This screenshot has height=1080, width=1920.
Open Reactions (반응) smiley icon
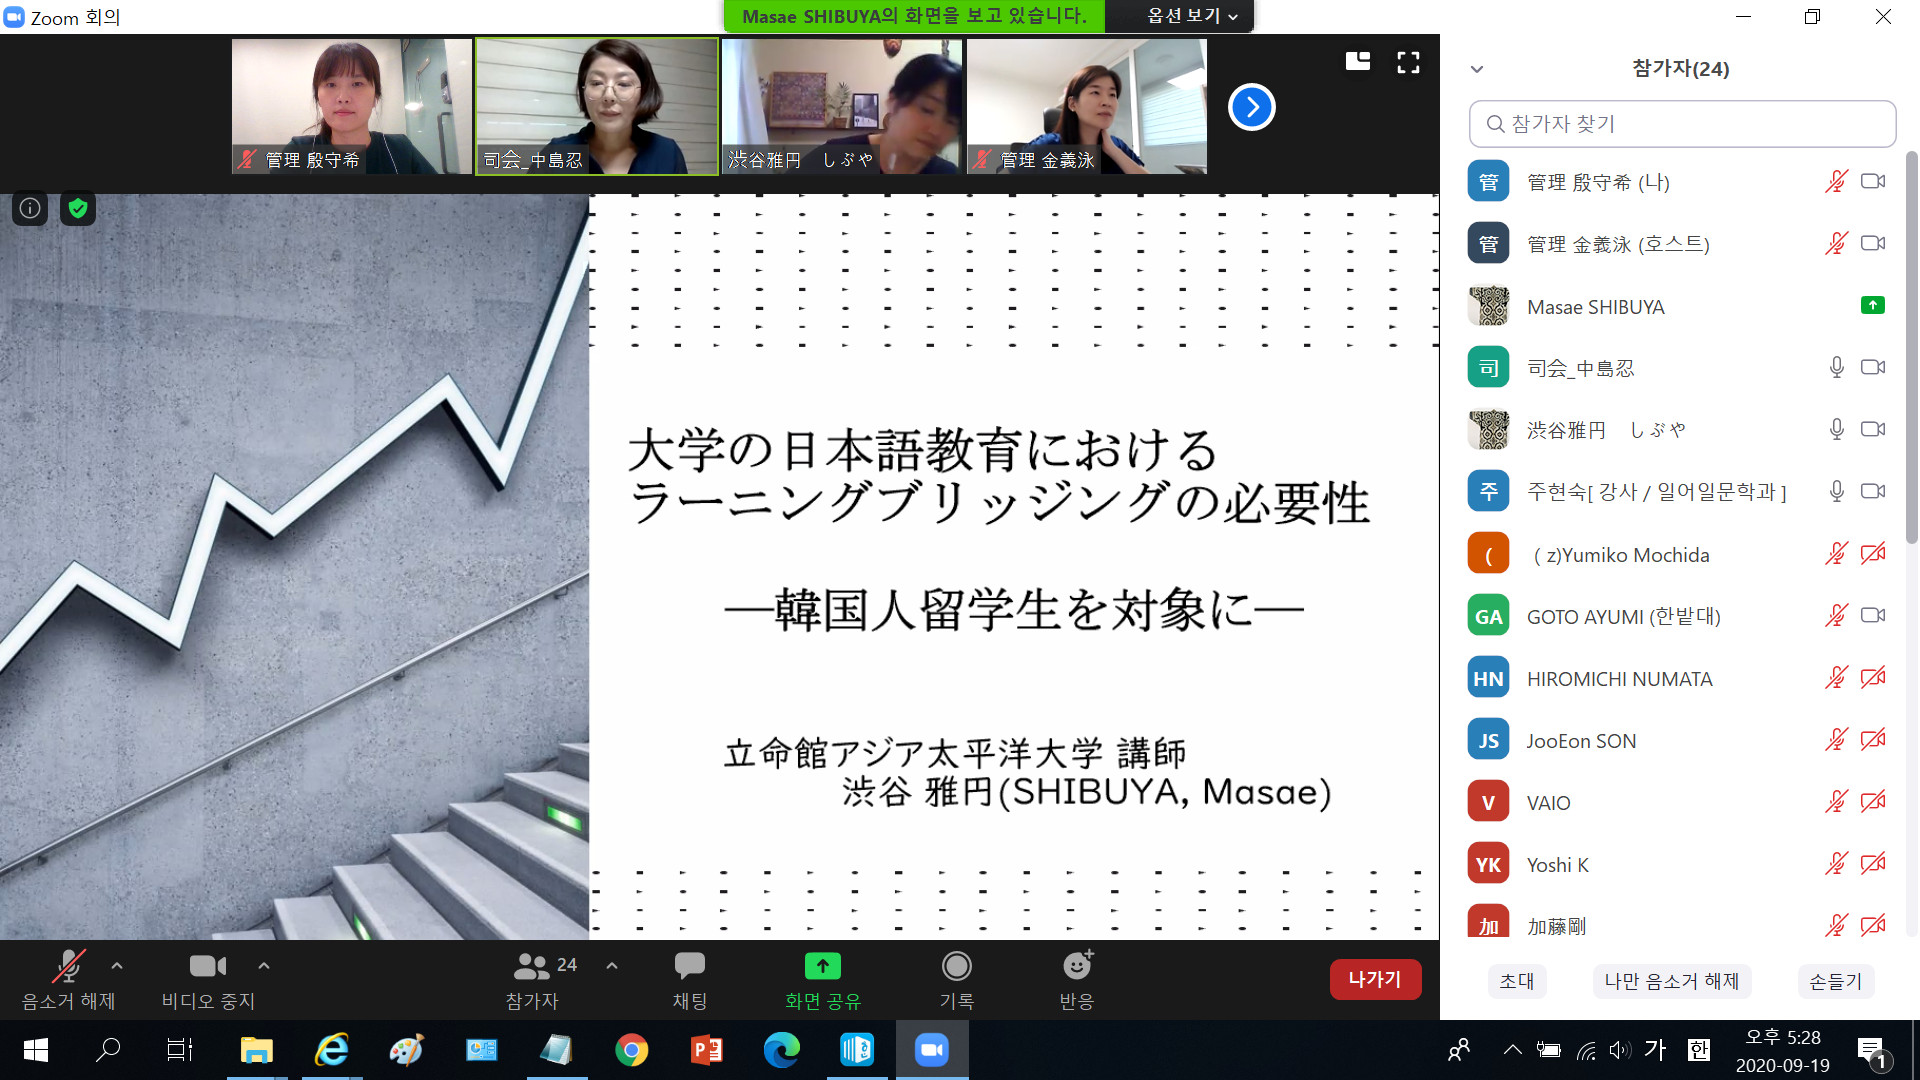[1077, 967]
